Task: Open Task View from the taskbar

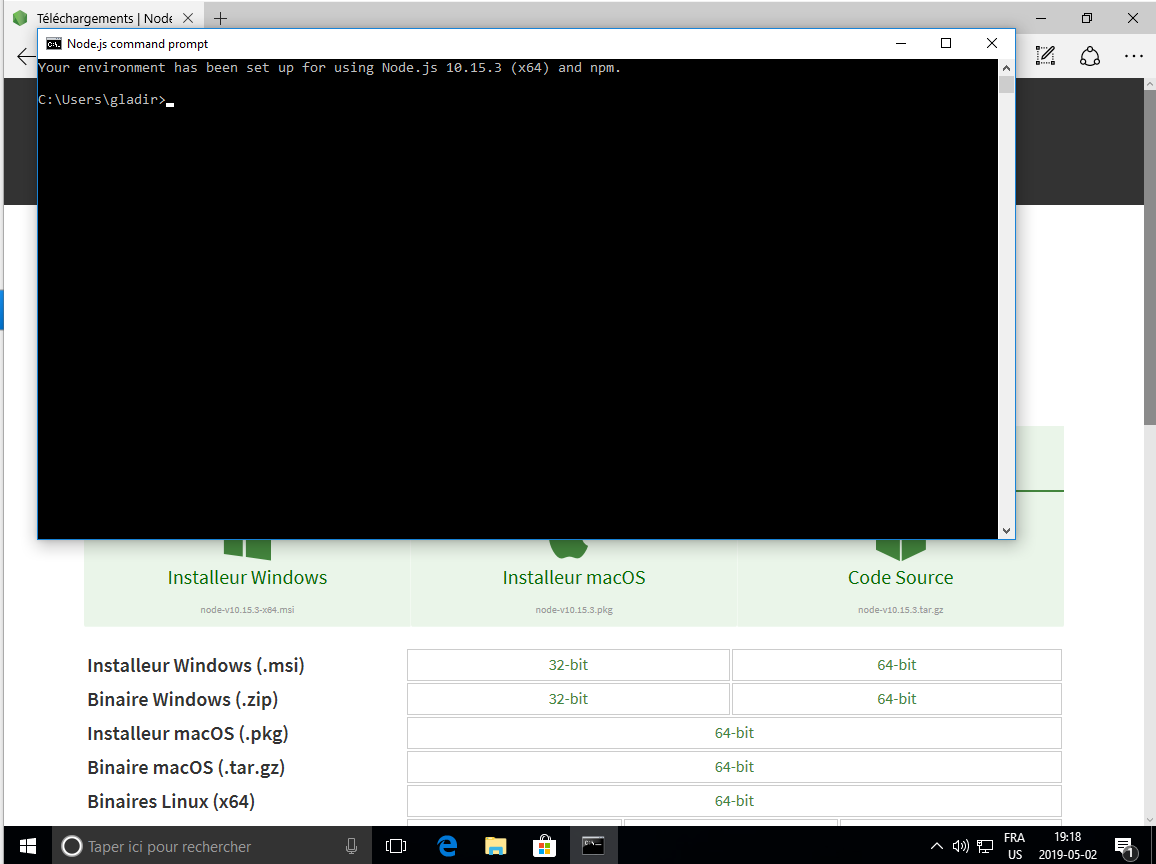Action: point(396,846)
